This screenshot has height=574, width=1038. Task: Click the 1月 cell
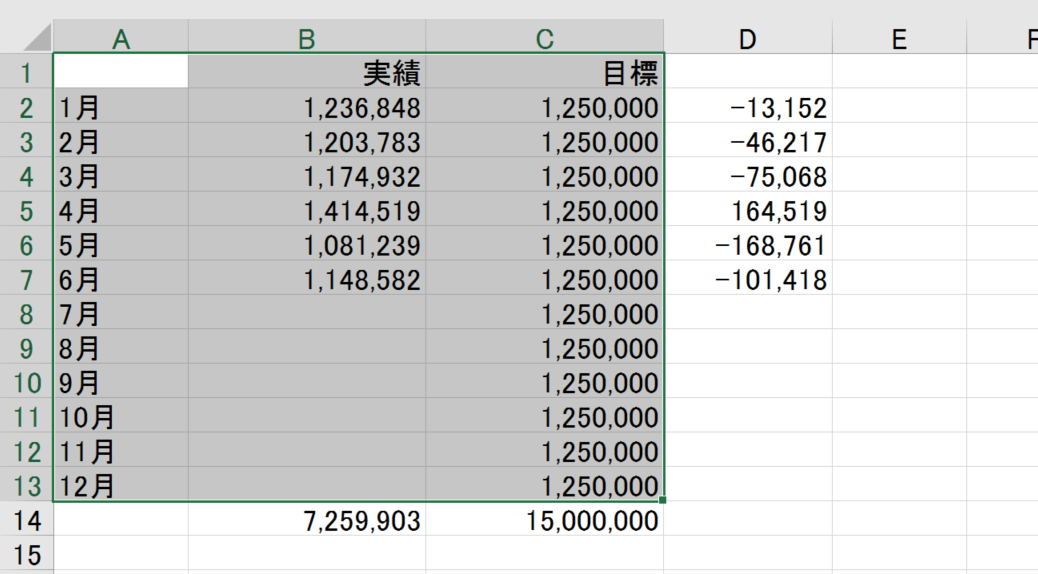coord(120,106)
